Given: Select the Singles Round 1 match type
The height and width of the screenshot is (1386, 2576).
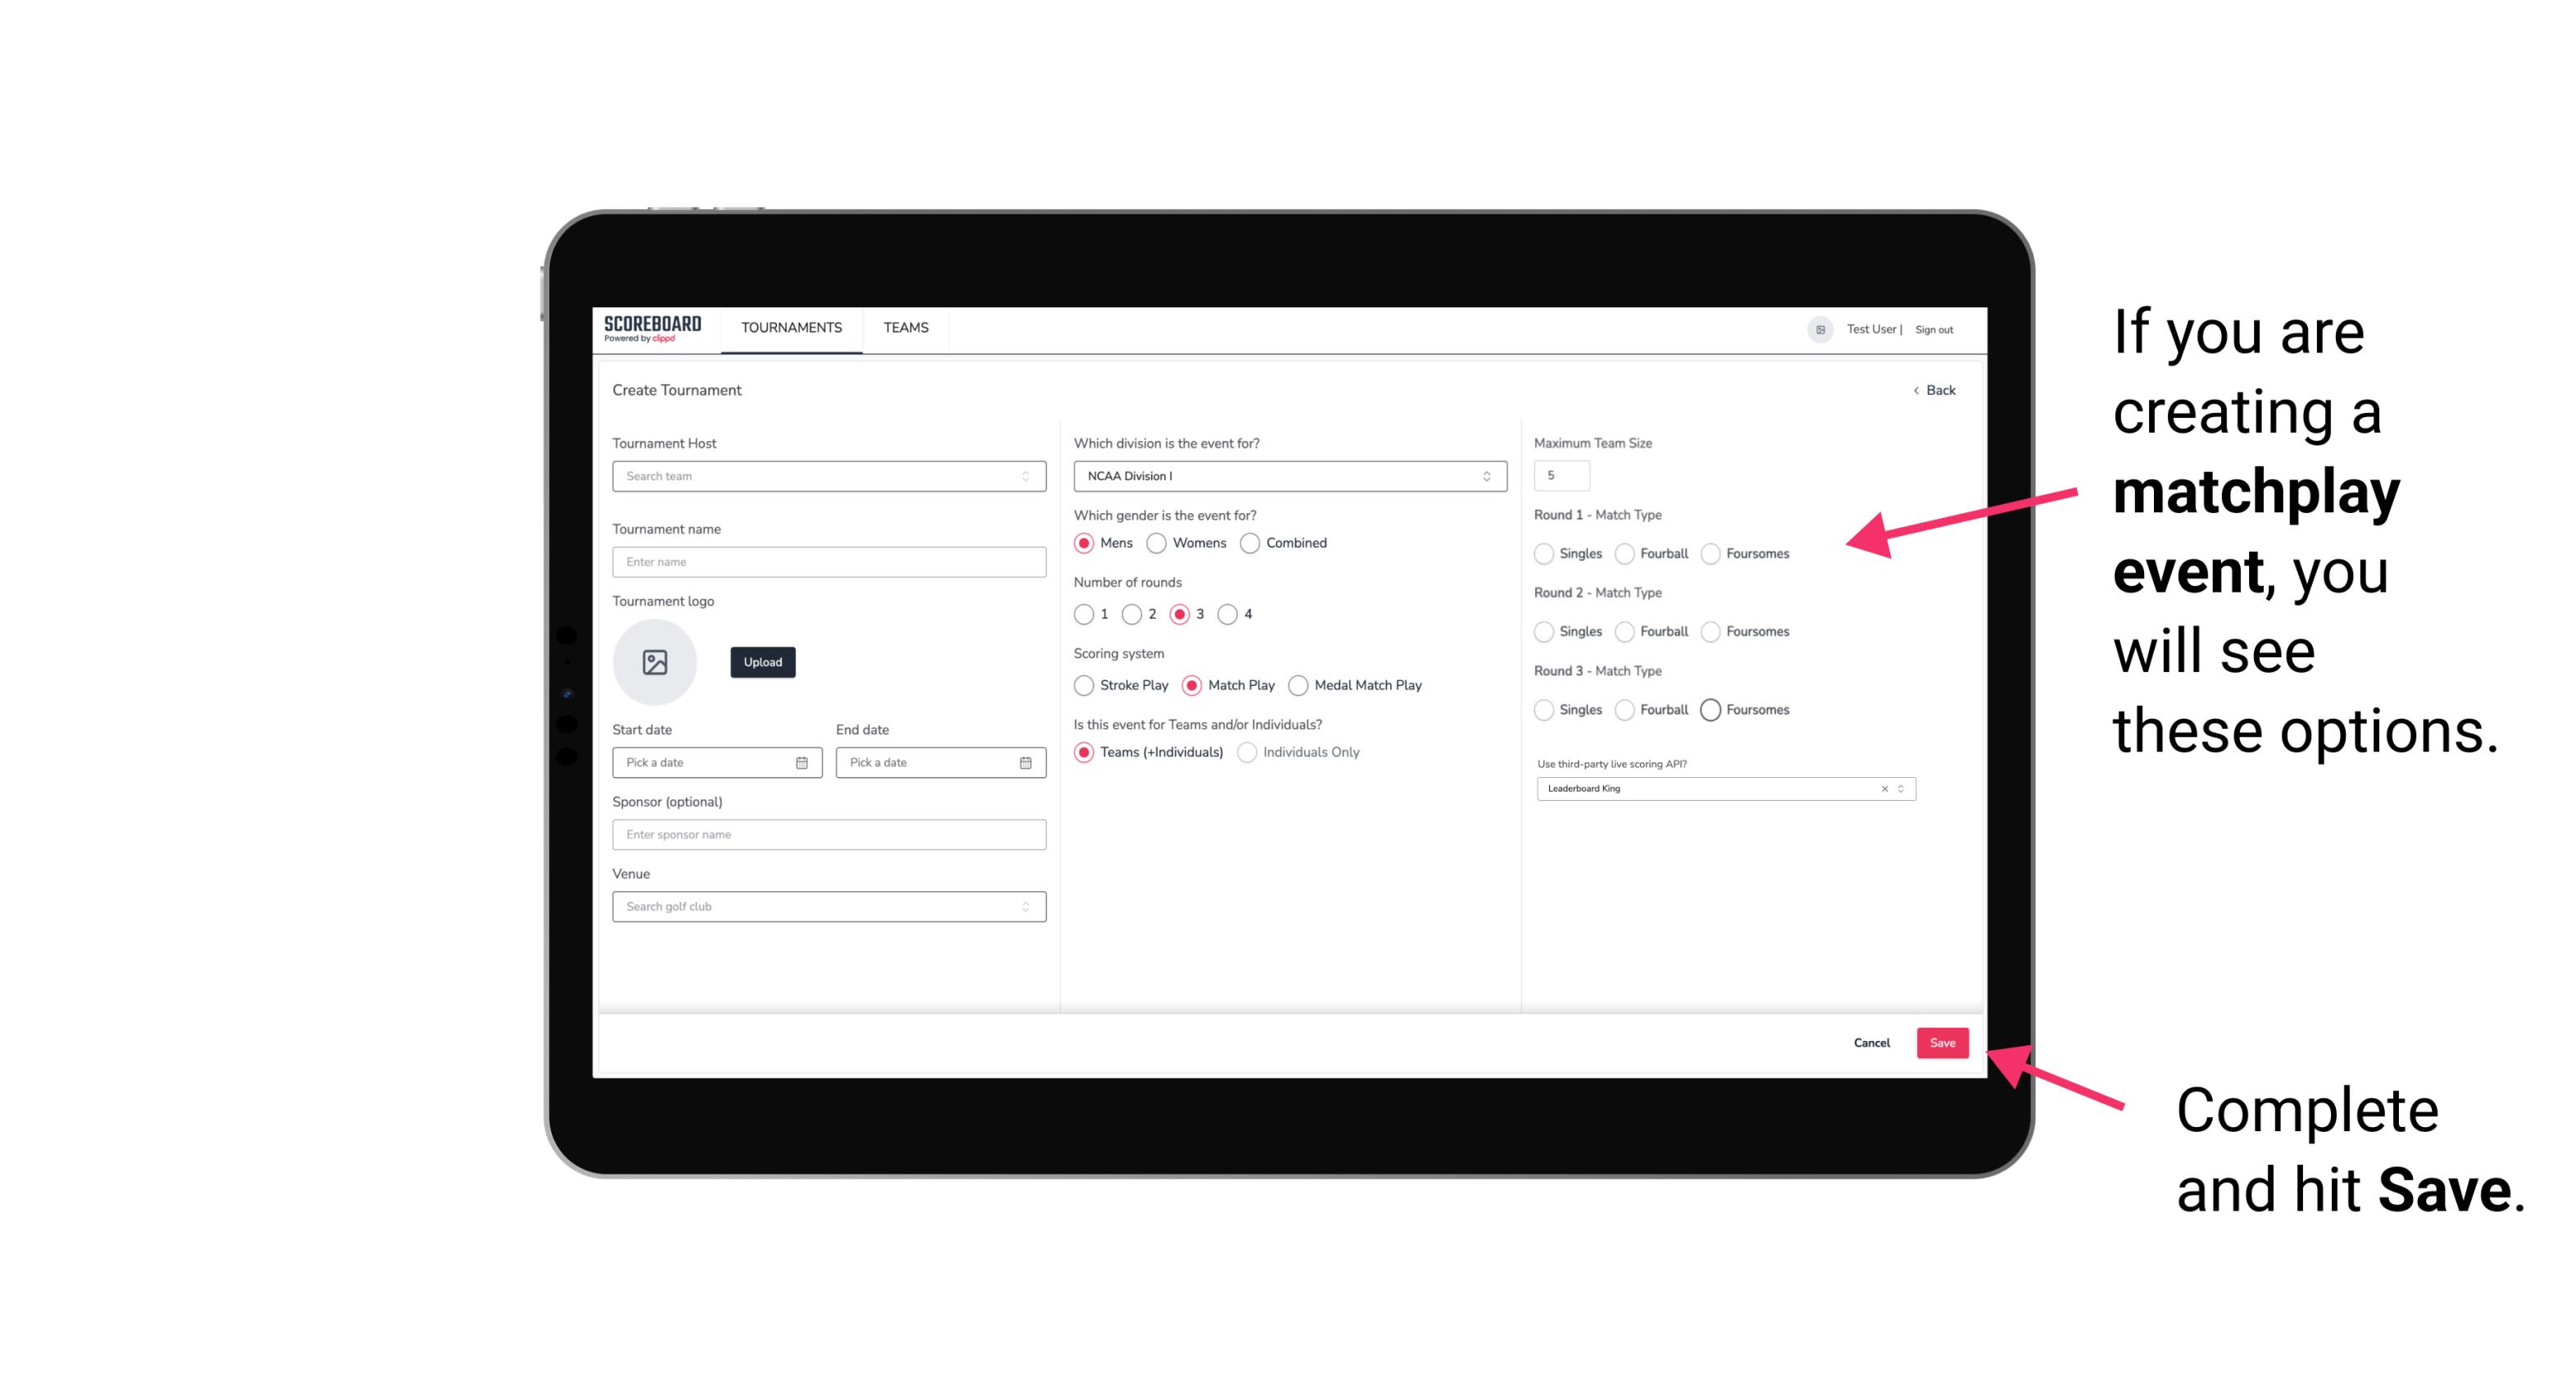Looking at the screenshot, I should 1544,553.
